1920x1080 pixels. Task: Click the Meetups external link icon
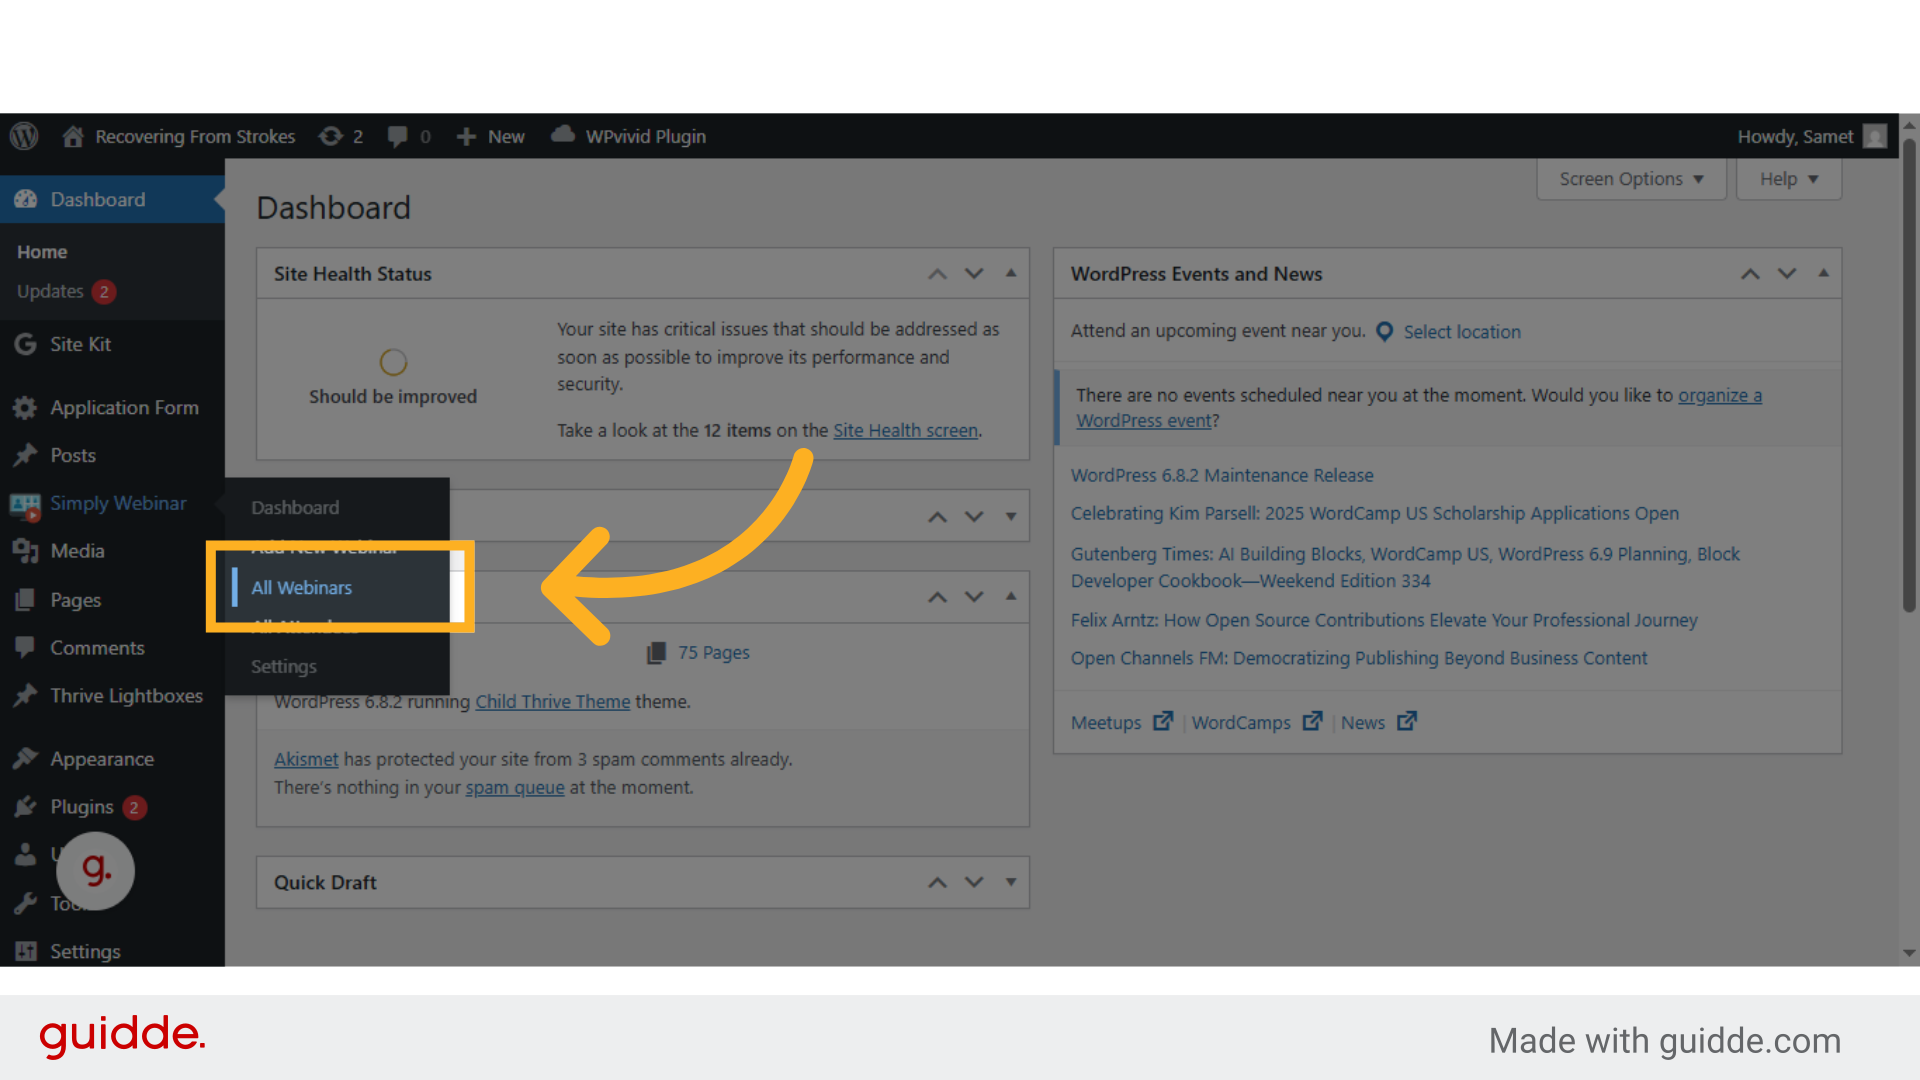click(x=1162, y=721)
